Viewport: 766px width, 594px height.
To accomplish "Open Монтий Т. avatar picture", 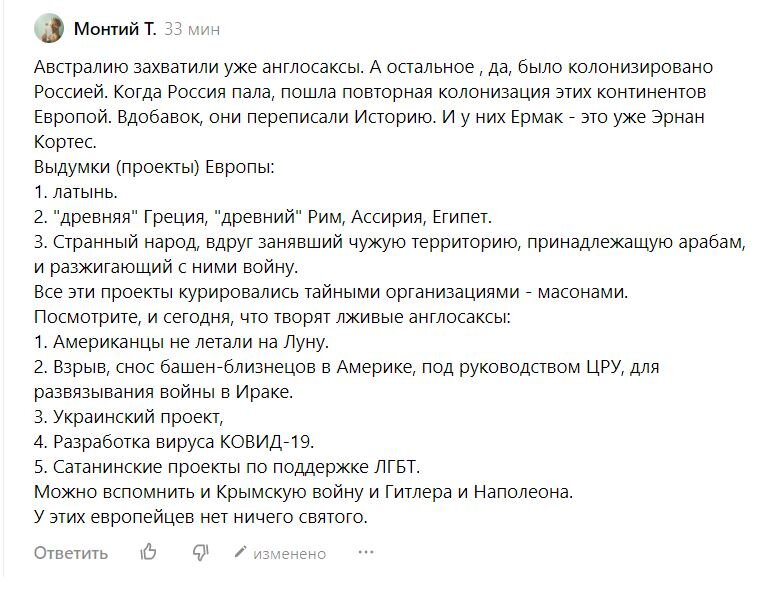I will [49, 28].
